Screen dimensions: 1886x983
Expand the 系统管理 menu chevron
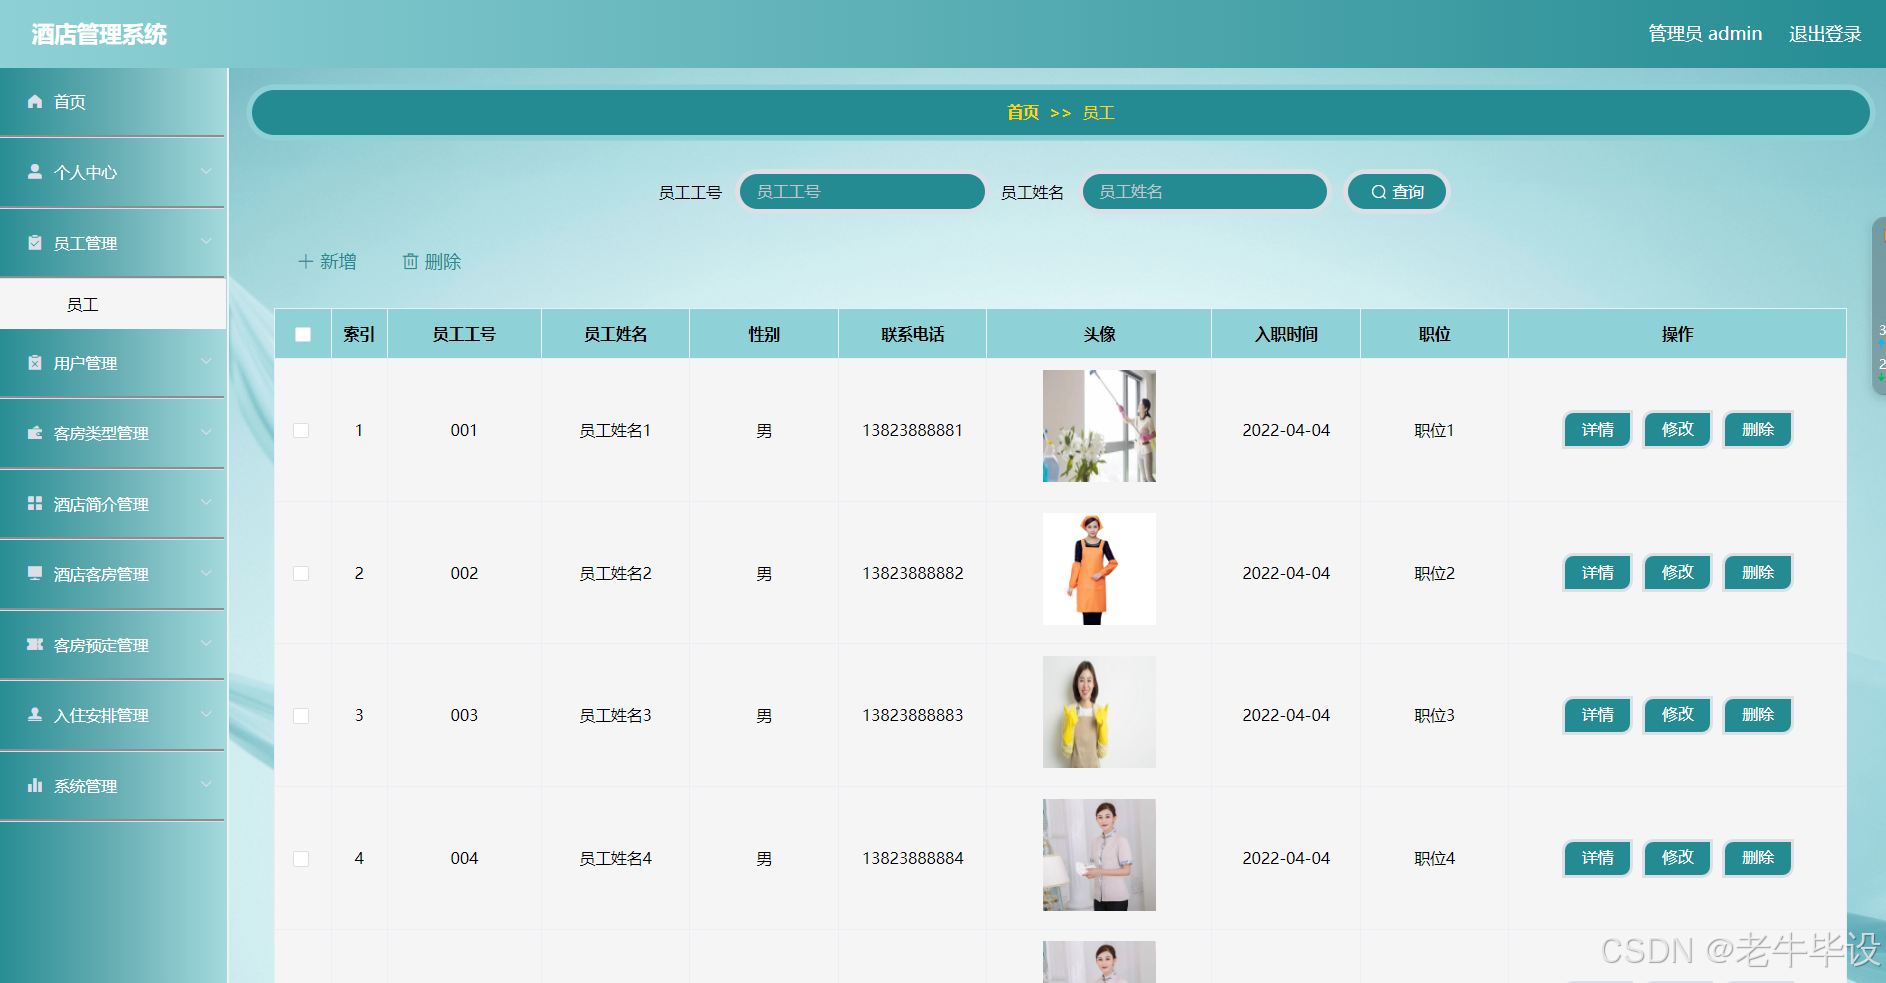pos(206,784)
